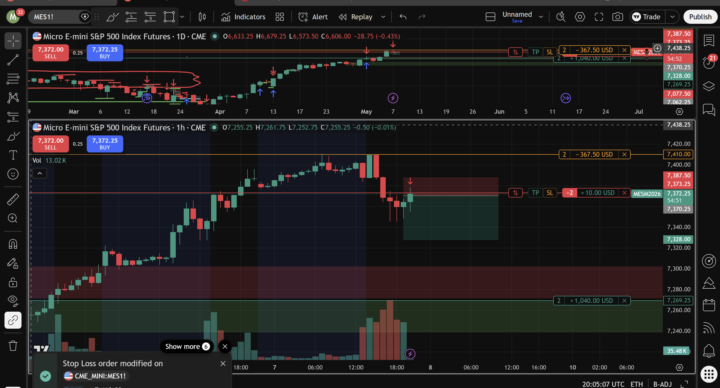This screenshot has width=720, height=388.
Task: Expand the Trade button dropdown arrow
Action: [x=672, y=17]
